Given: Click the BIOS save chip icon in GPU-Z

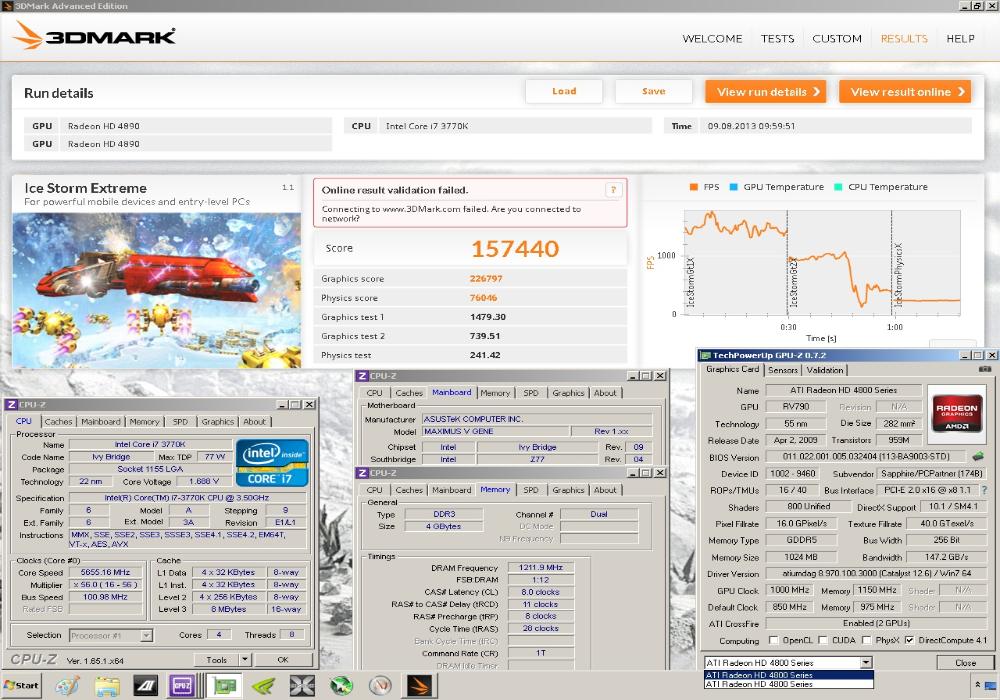Looking at the screenshot, I should (978, 456).
